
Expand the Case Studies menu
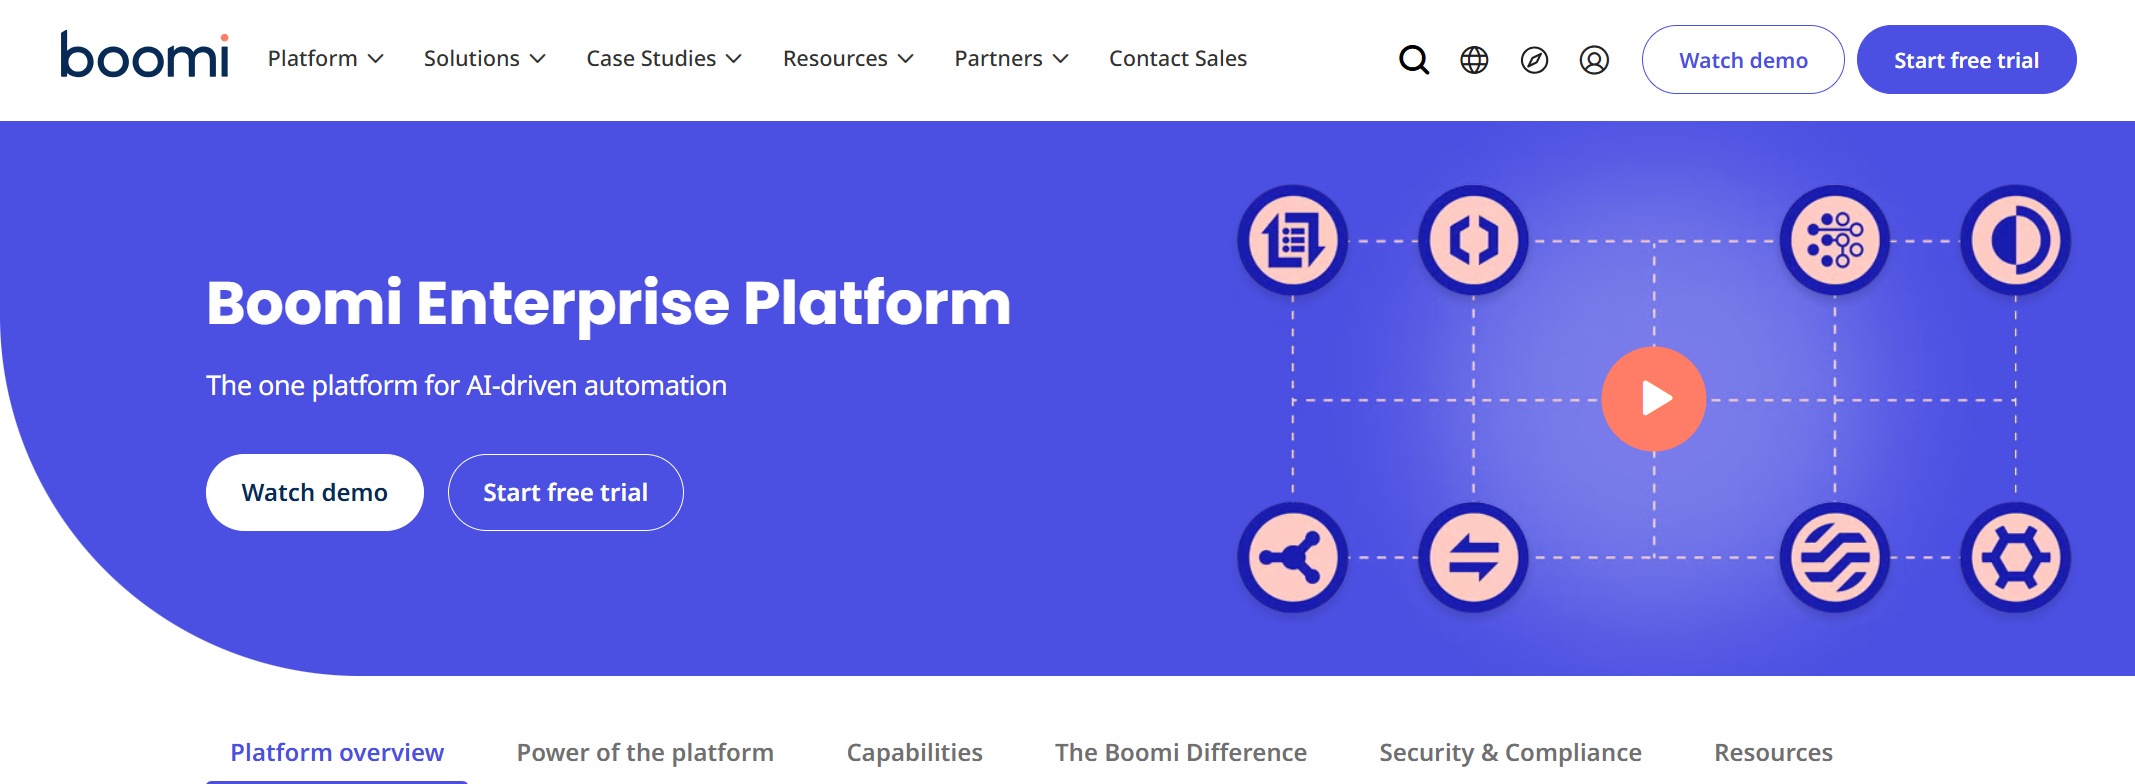click(664, 59)
